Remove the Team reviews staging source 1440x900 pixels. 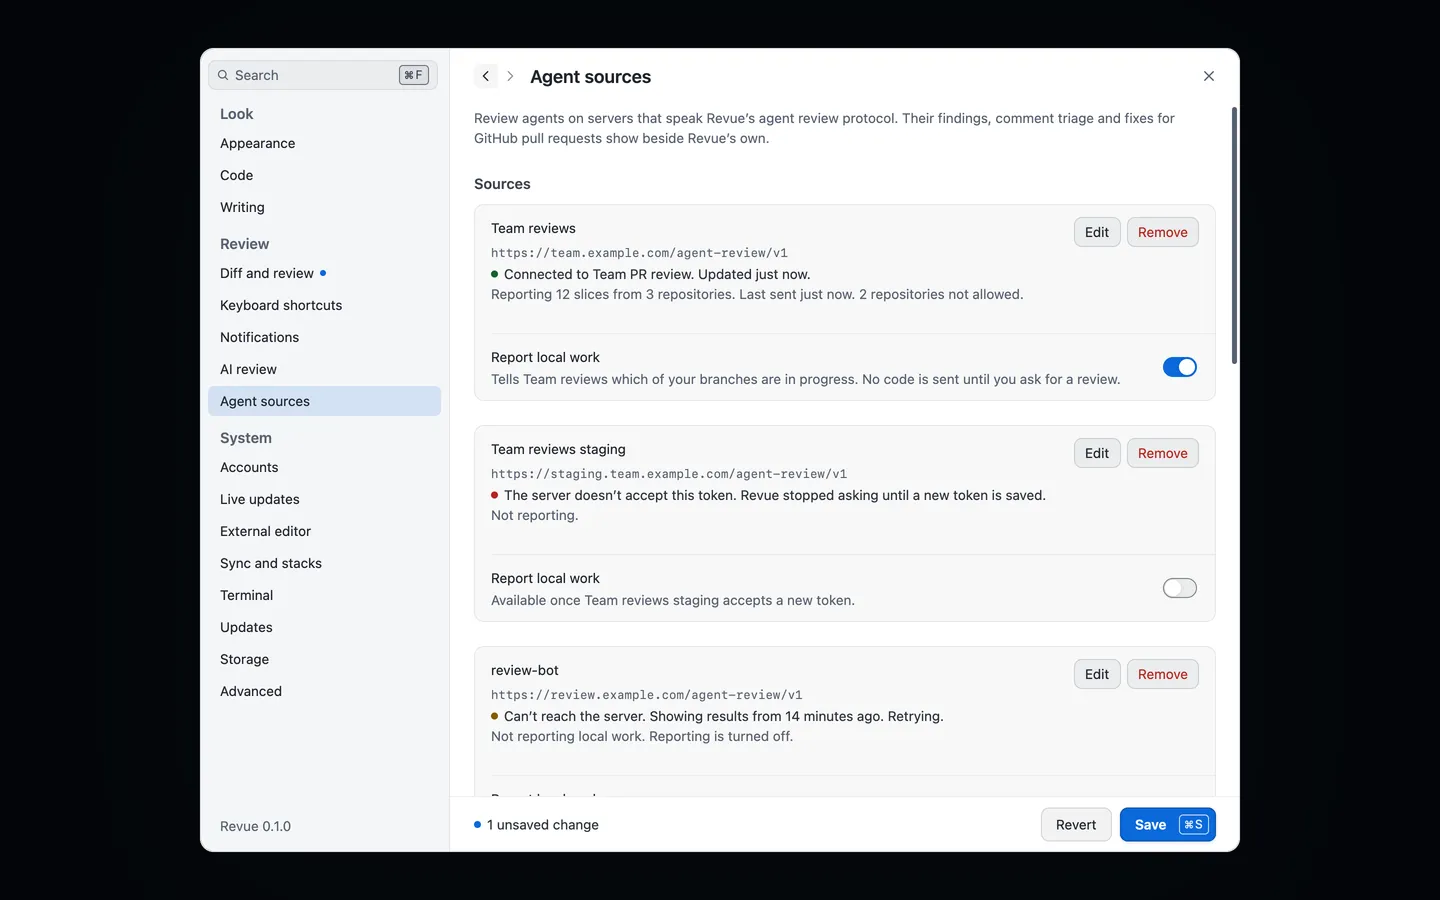pos(1163,453)
